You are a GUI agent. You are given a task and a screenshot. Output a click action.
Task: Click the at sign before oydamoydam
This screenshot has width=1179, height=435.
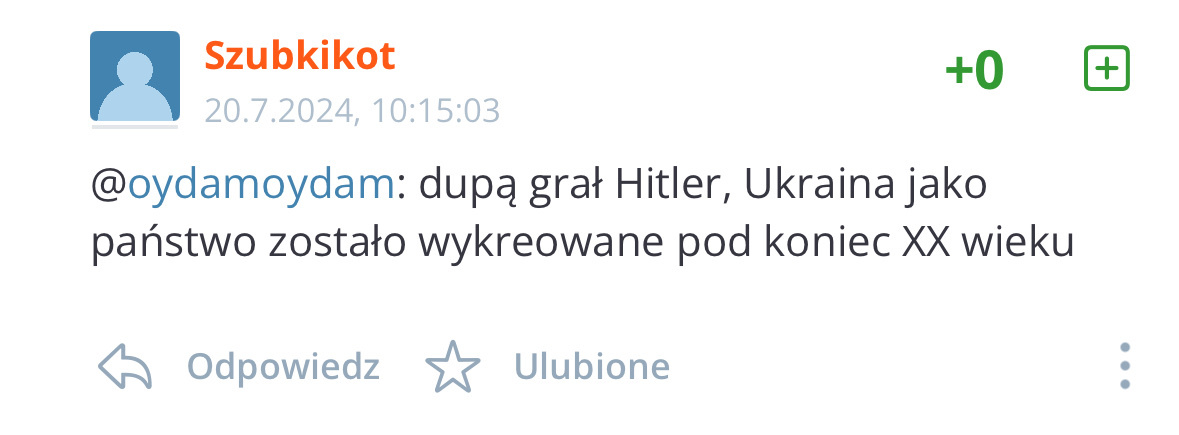tap(109, 186)
